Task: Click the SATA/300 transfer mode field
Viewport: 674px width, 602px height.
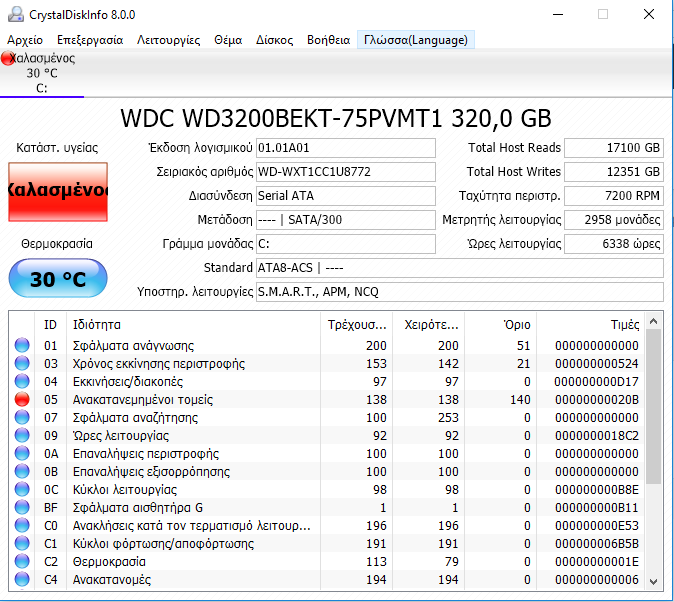Action: [346, 220]
